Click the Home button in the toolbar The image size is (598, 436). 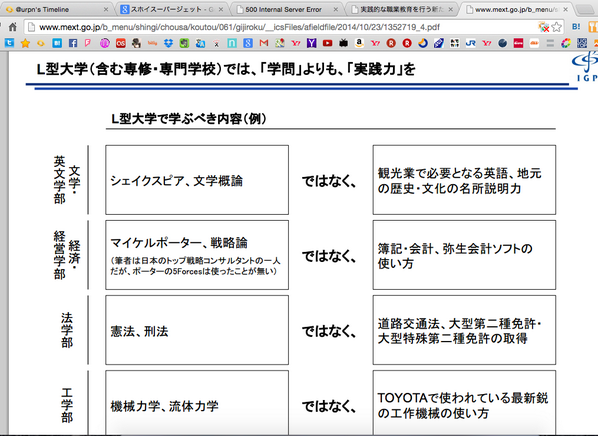coord(13,27)
